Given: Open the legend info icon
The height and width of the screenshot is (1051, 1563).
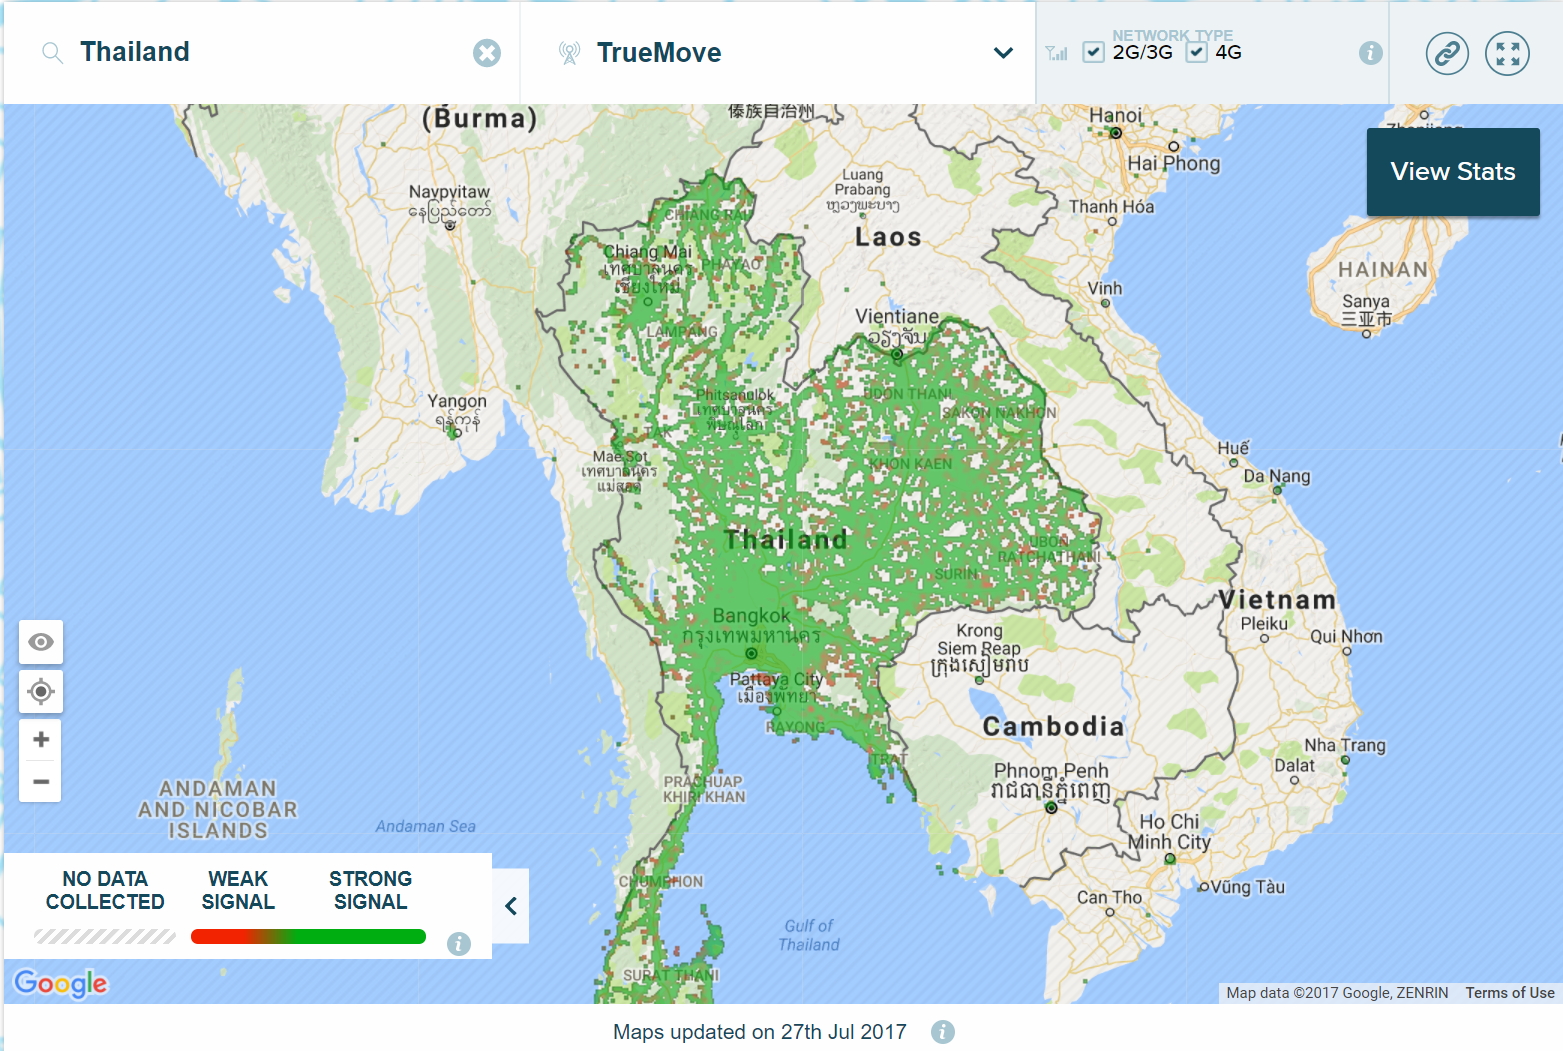Looking at the screenshot, I should (459, 943).
